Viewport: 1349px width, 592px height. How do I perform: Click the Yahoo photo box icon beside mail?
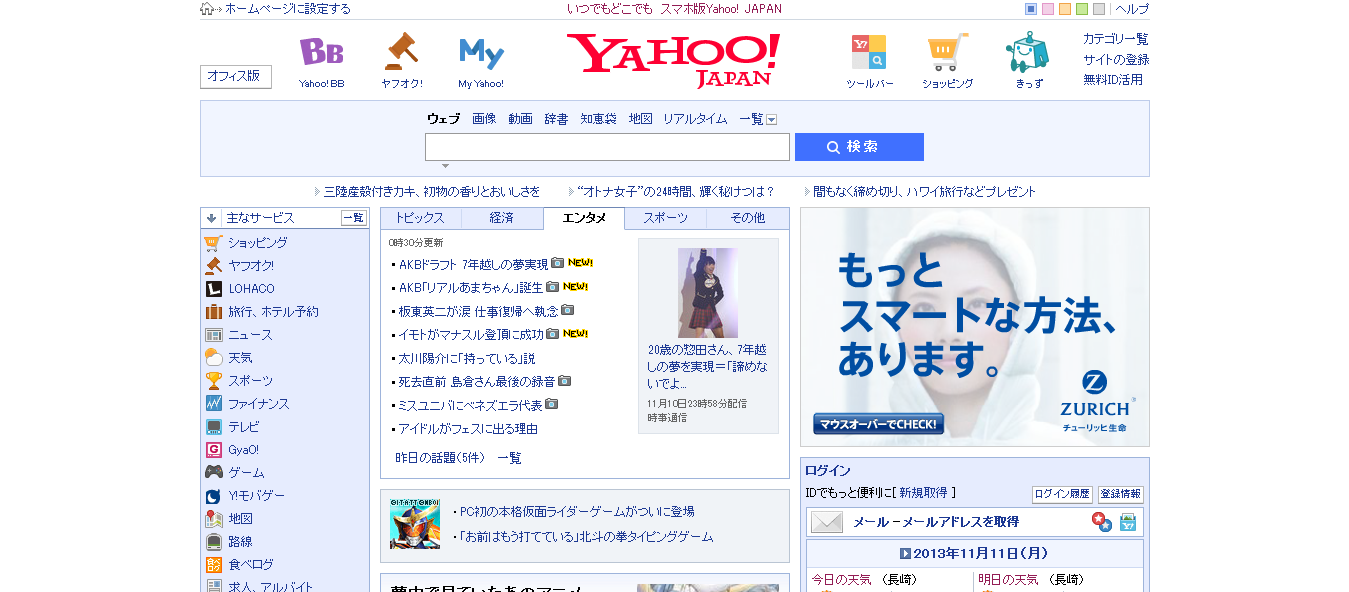[1128, 522]
